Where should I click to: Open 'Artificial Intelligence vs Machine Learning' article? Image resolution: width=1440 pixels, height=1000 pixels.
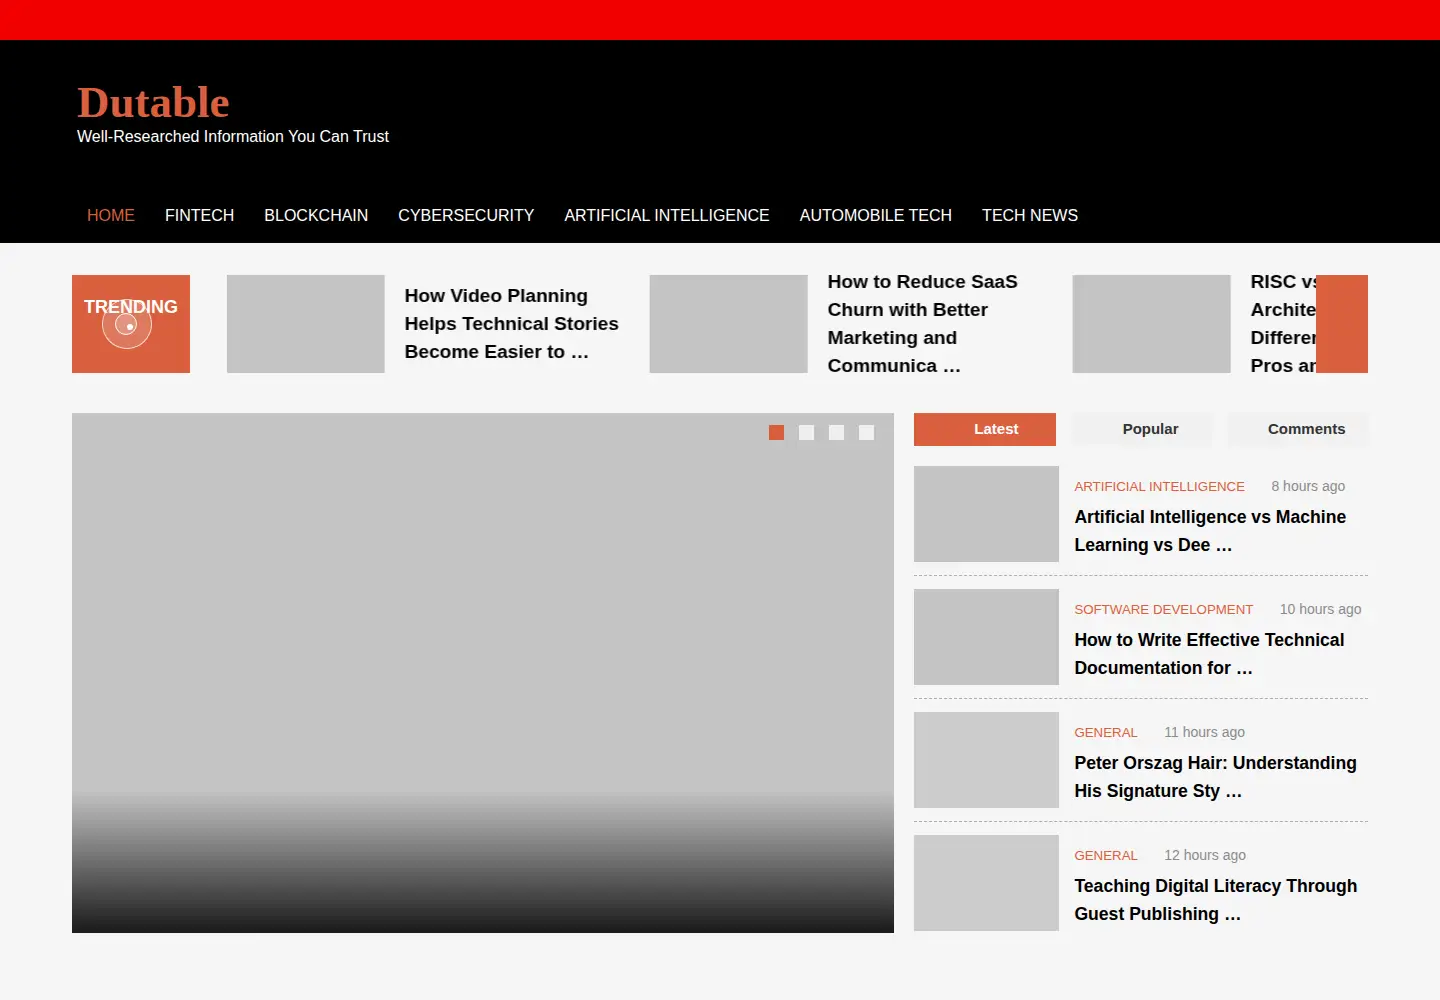(x=1210, y=531)
